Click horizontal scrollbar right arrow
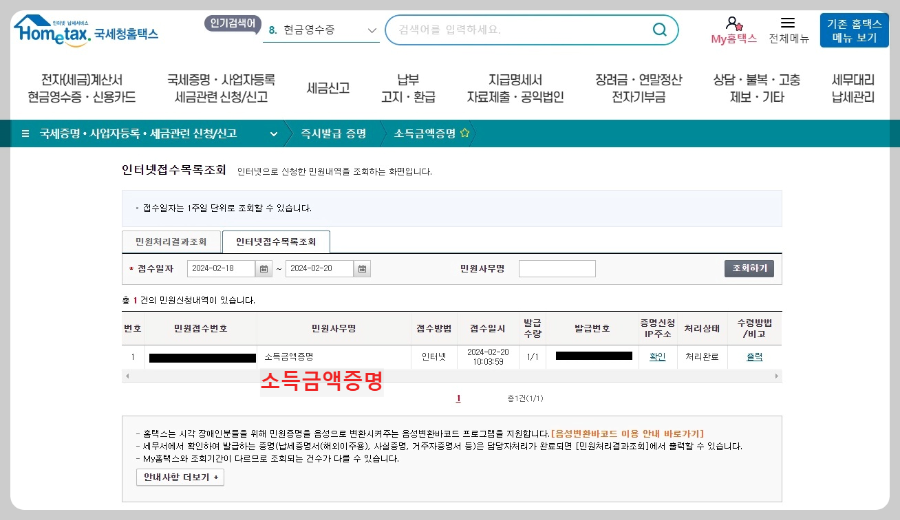This screenshot has height=520, width=900. tap(776, 376)
